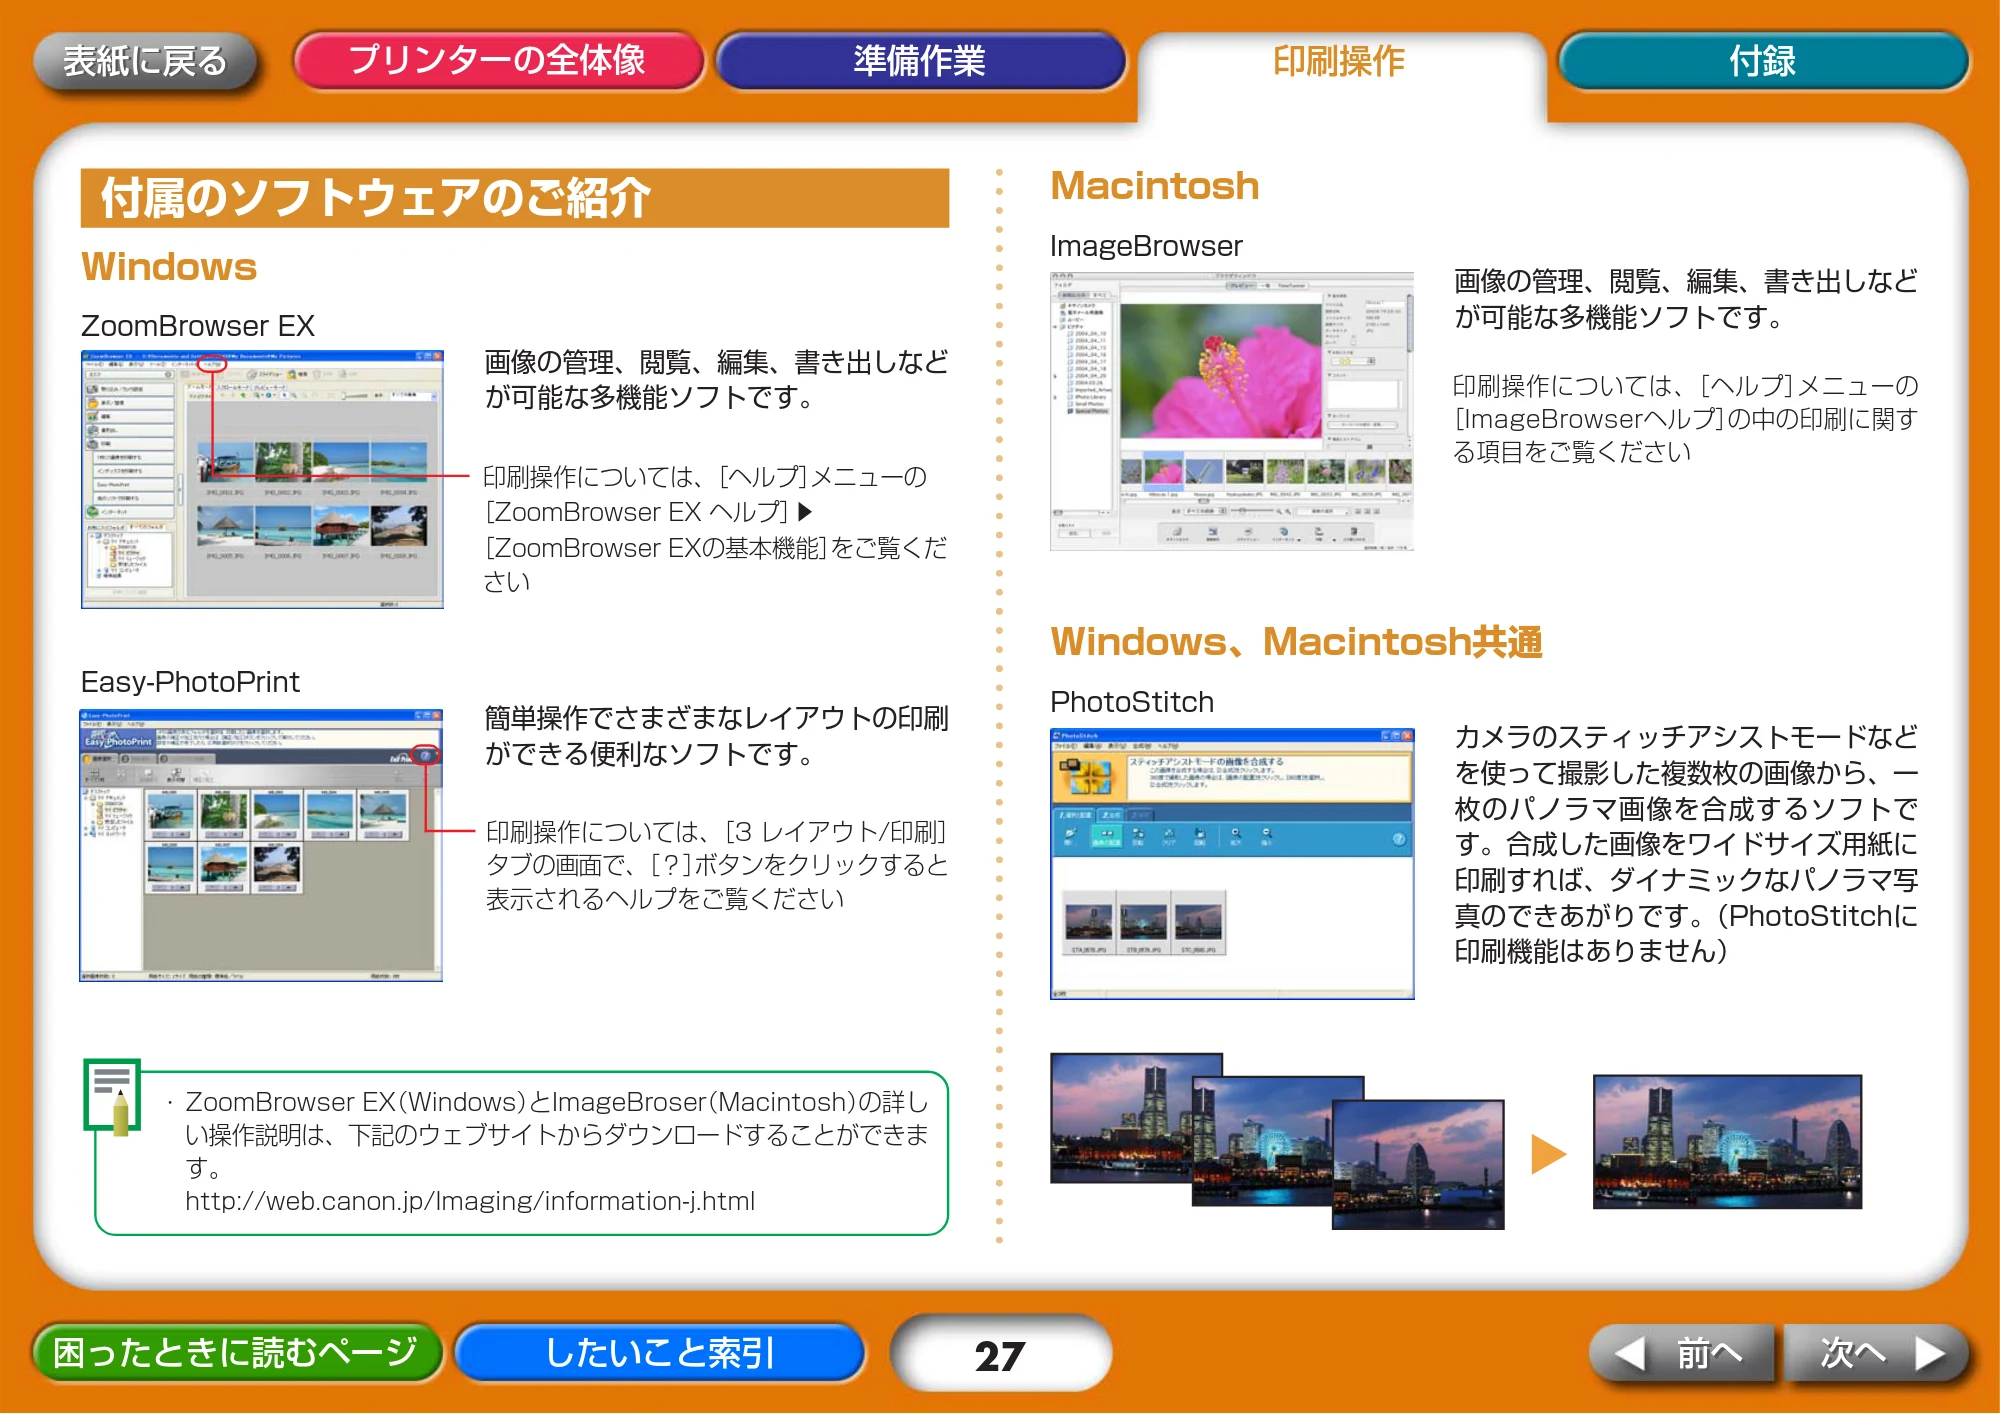Open the 付録 tab
Viewport: 2000px width, 1414px height.
pos(1763,61)
